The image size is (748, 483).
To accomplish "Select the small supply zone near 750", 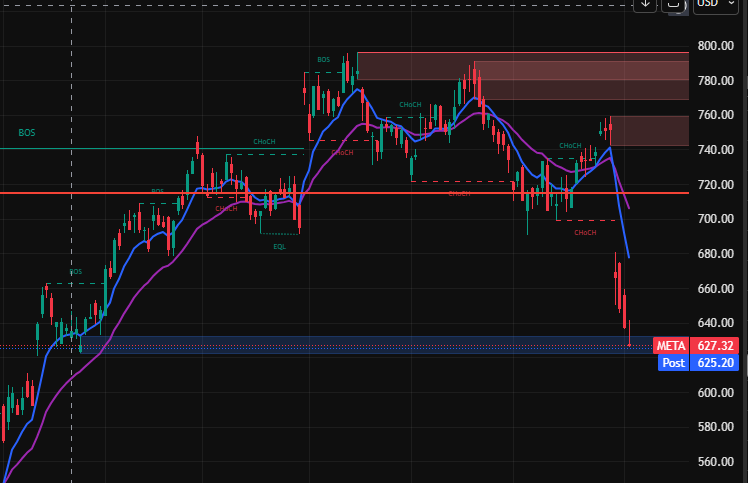I will tap(650, 131).
